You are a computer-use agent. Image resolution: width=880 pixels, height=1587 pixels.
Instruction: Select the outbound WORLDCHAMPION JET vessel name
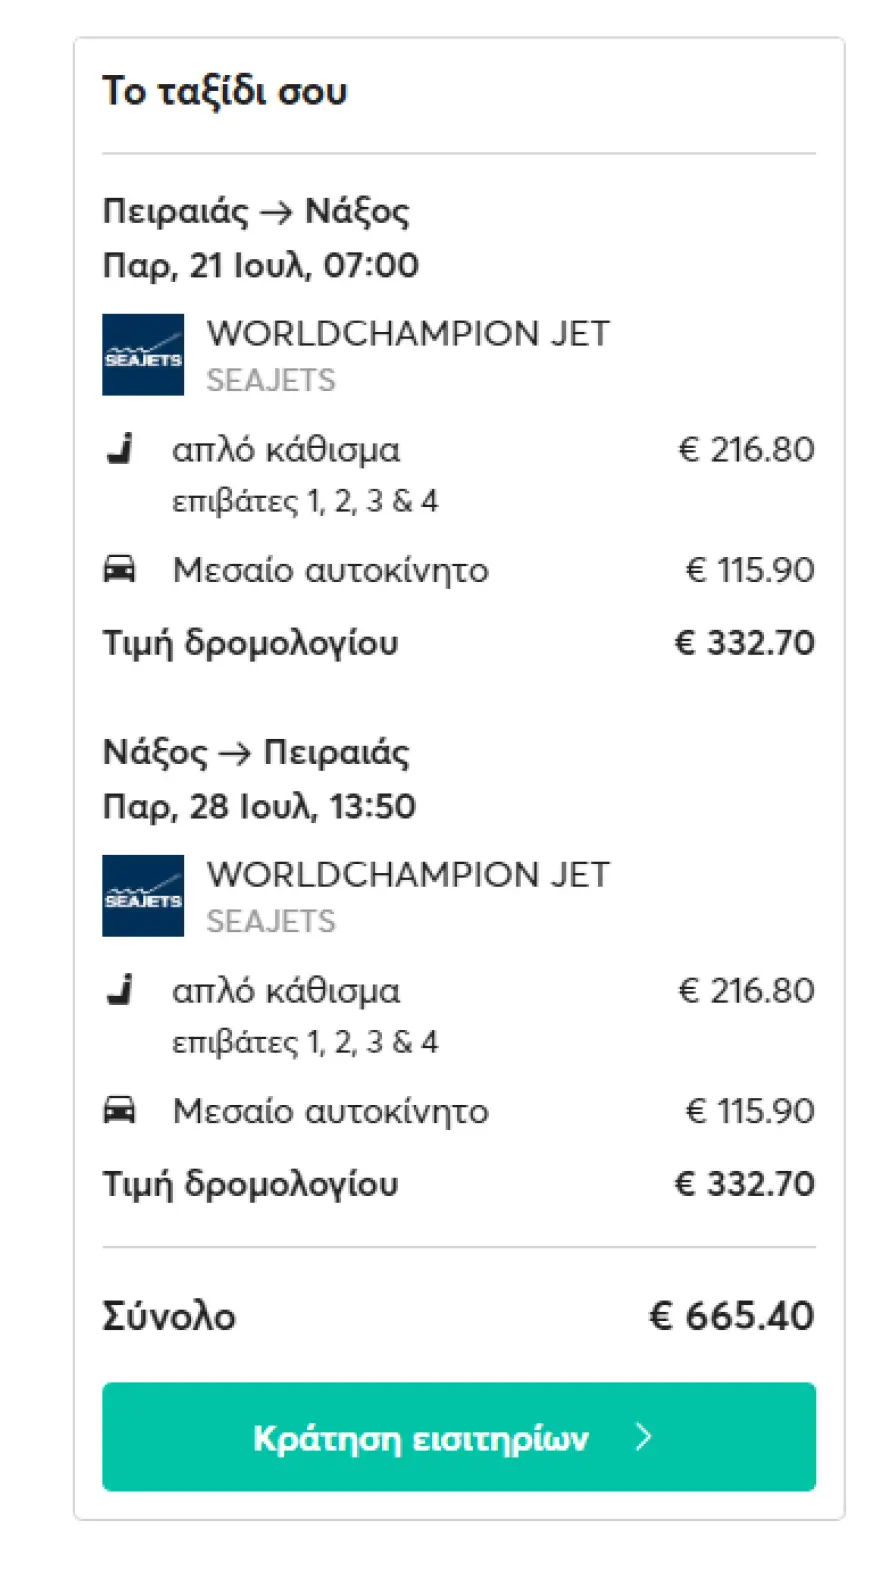pos(408,334)
